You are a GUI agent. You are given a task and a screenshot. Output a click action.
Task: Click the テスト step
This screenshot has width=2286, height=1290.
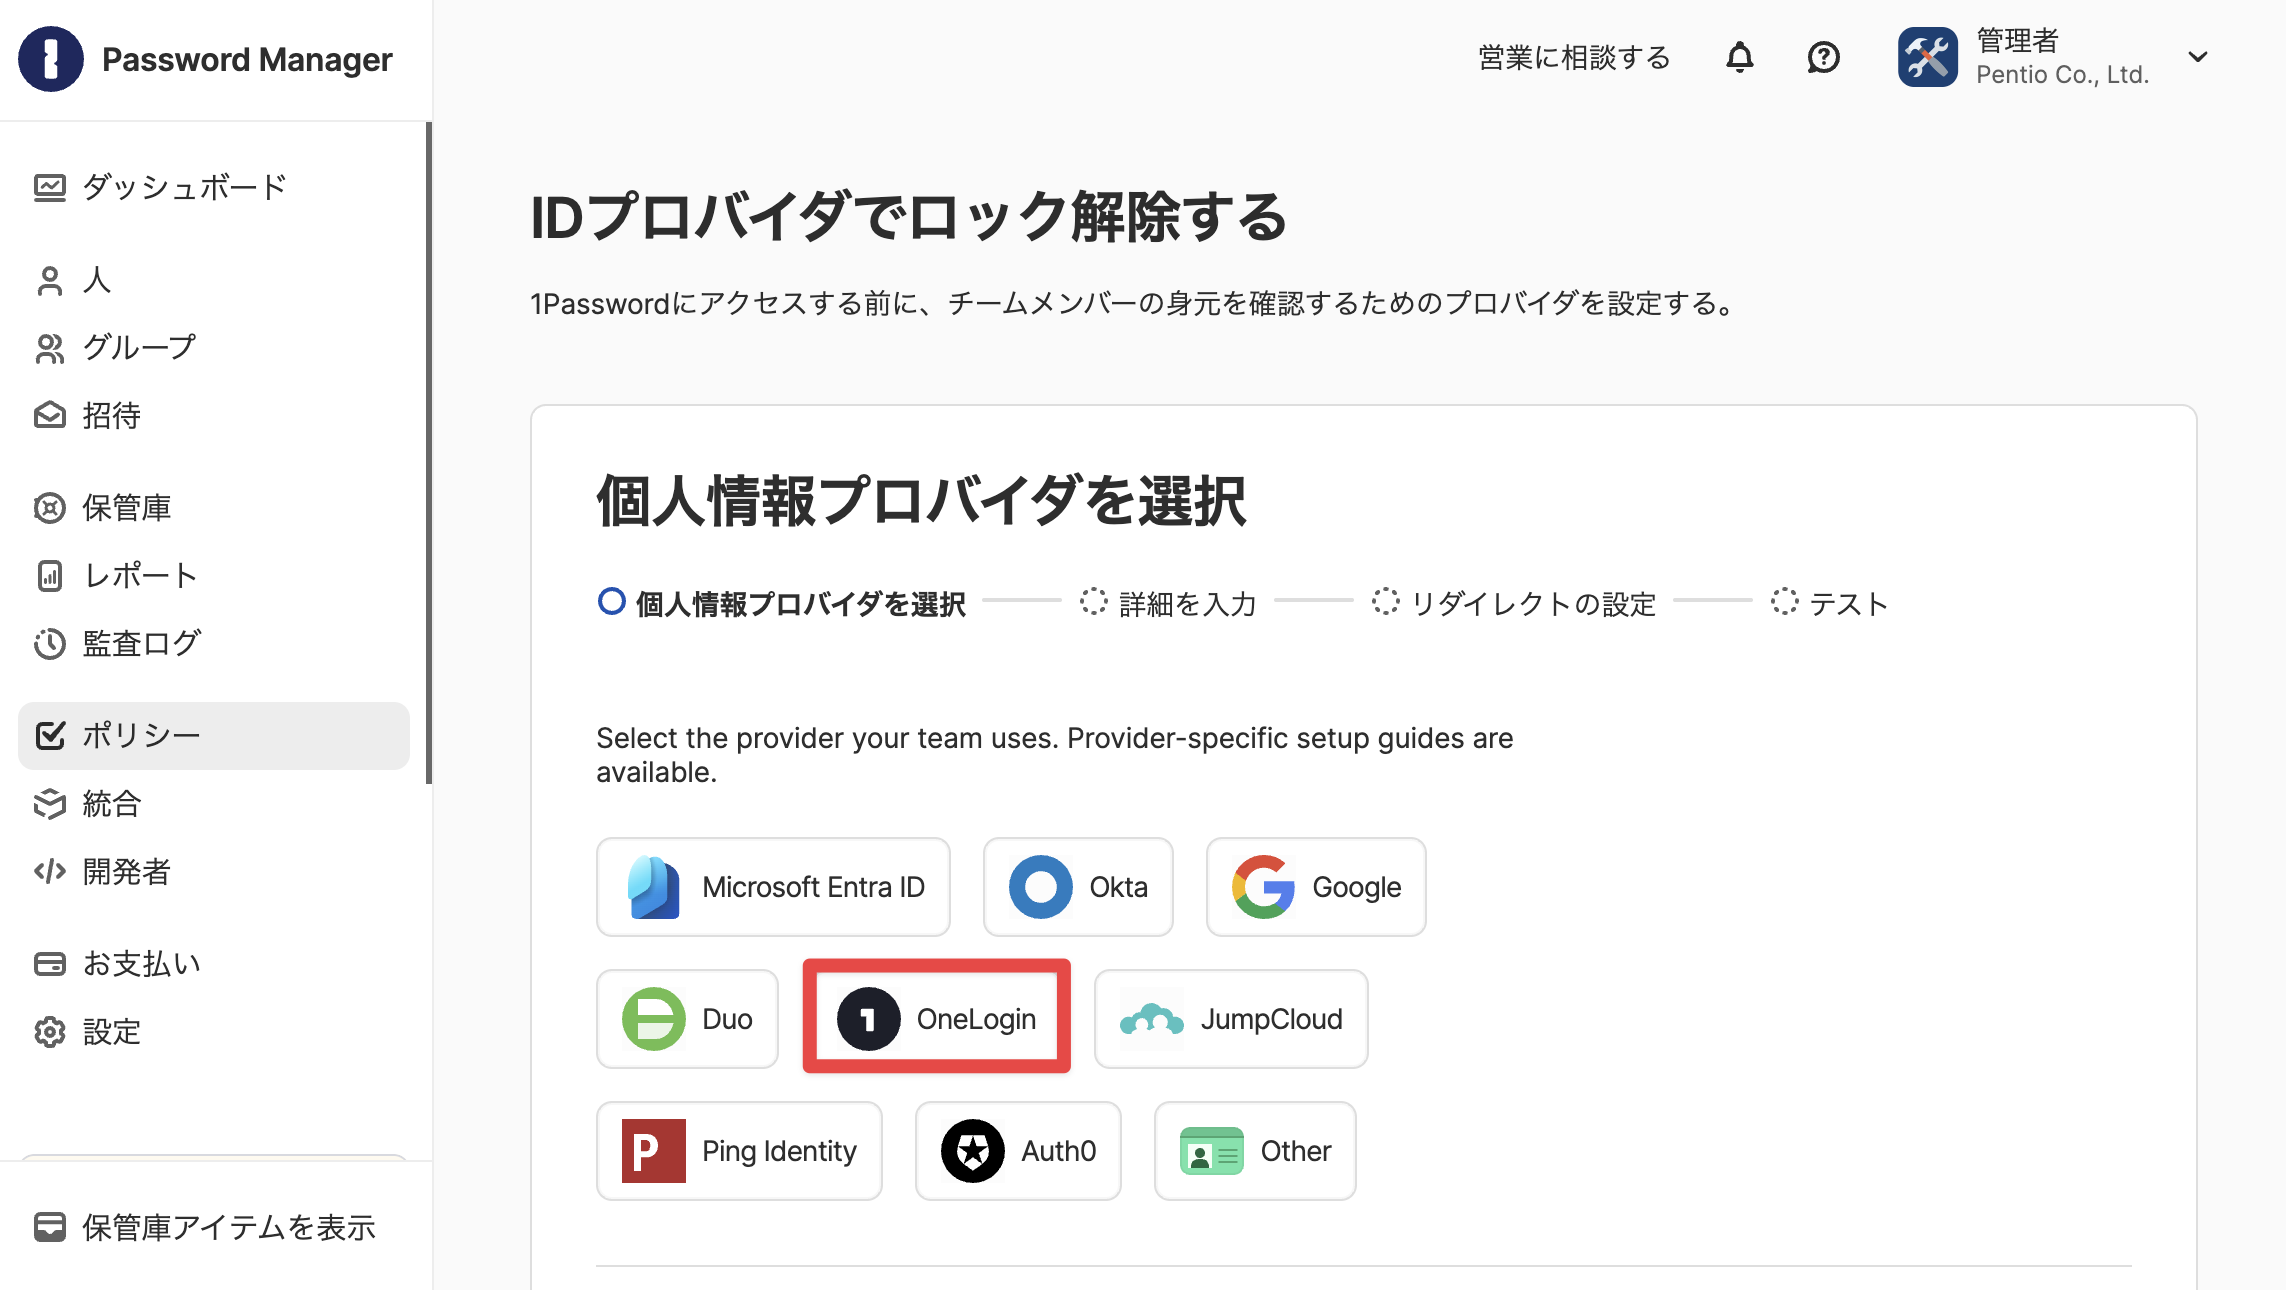(x=1830, y=603)
